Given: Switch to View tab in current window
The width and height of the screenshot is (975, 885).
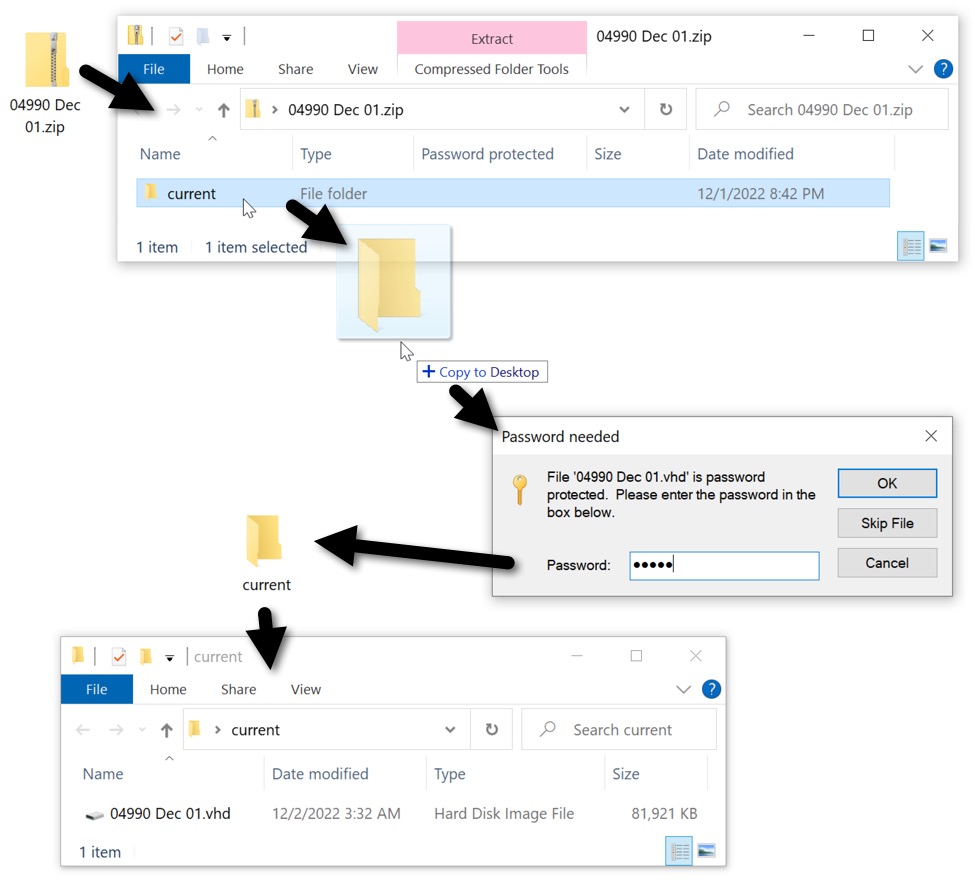Looking at the screenshot, I should (305, 689).
